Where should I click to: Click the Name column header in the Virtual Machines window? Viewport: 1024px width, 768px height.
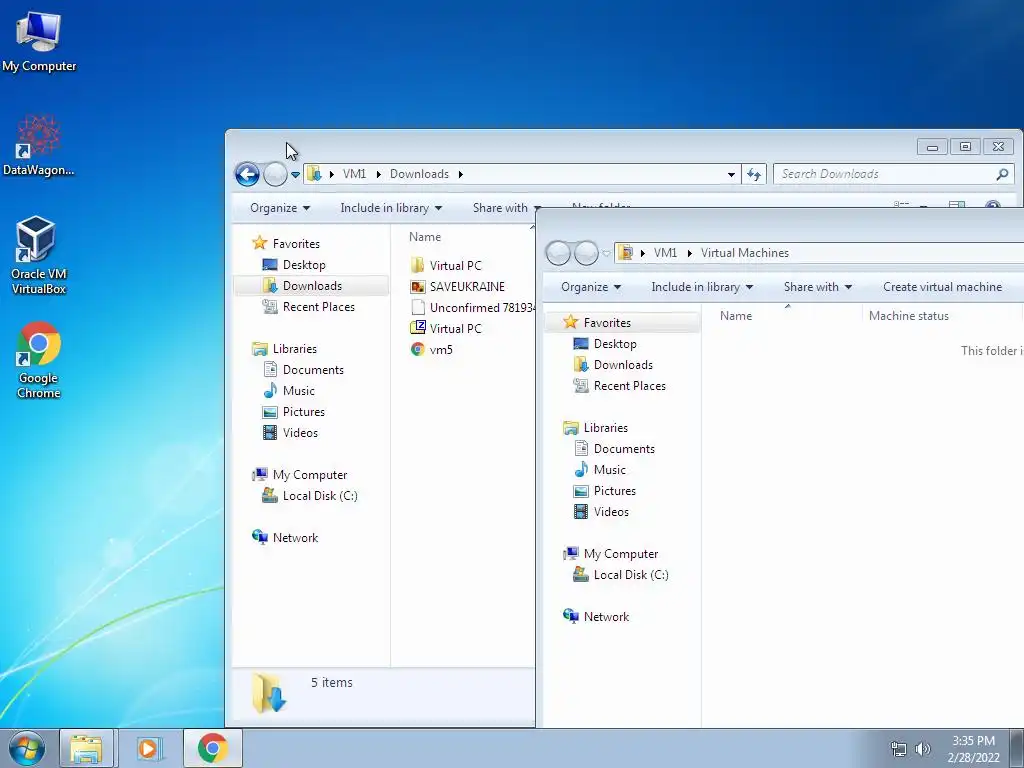[736, 316]
